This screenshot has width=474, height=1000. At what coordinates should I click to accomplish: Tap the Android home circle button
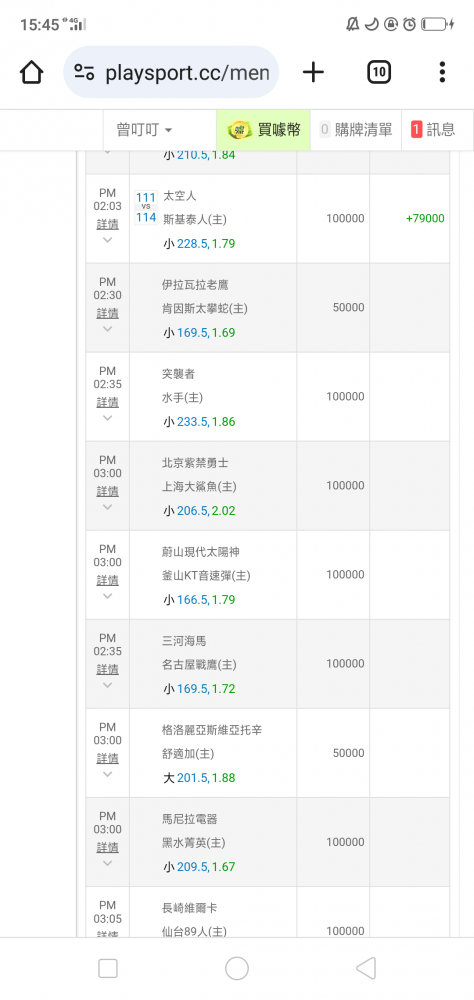237,968
